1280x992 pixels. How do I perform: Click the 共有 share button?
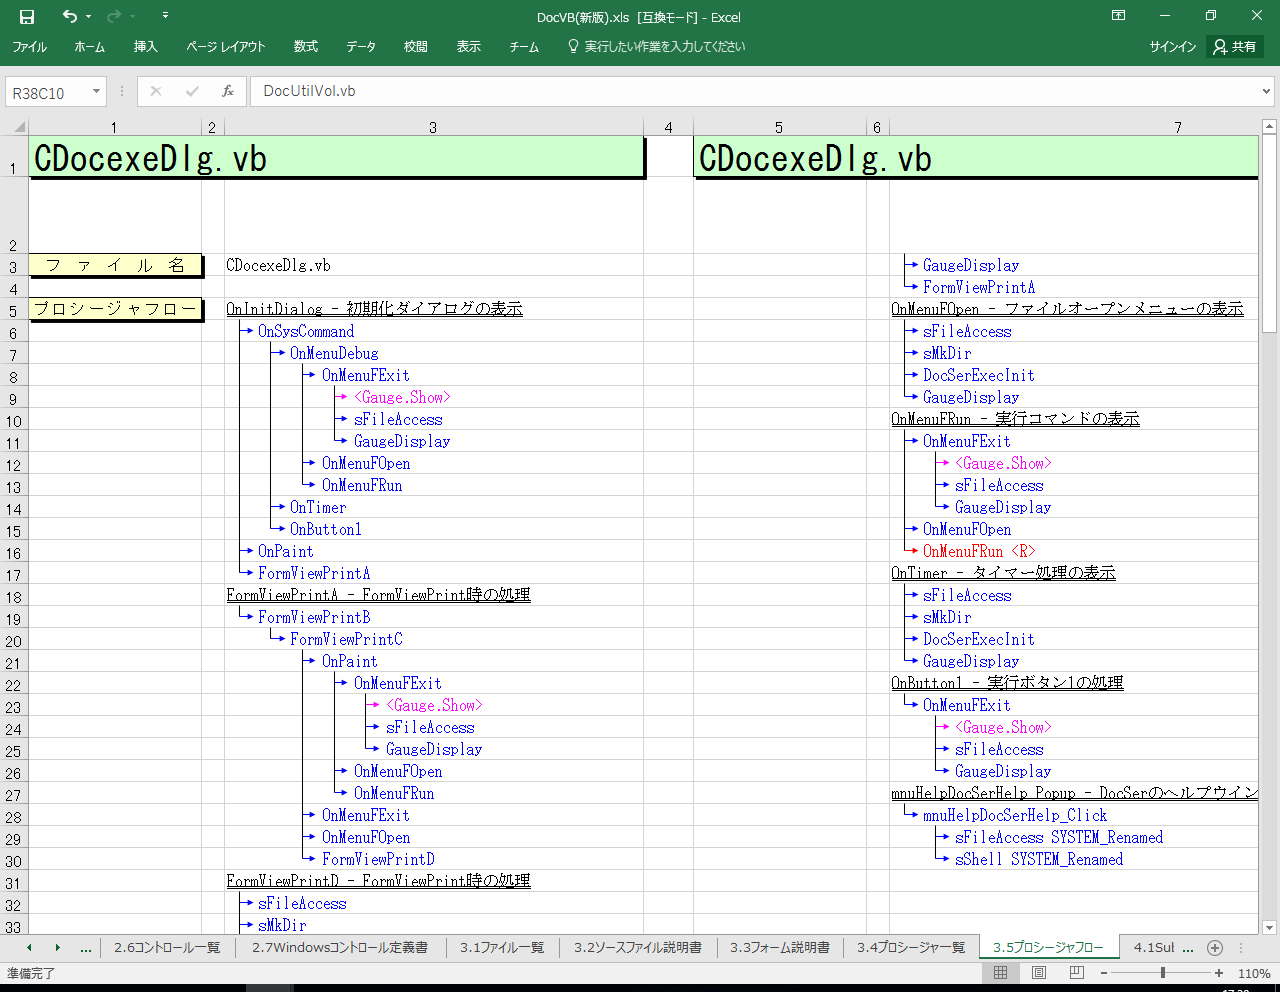1235,47
